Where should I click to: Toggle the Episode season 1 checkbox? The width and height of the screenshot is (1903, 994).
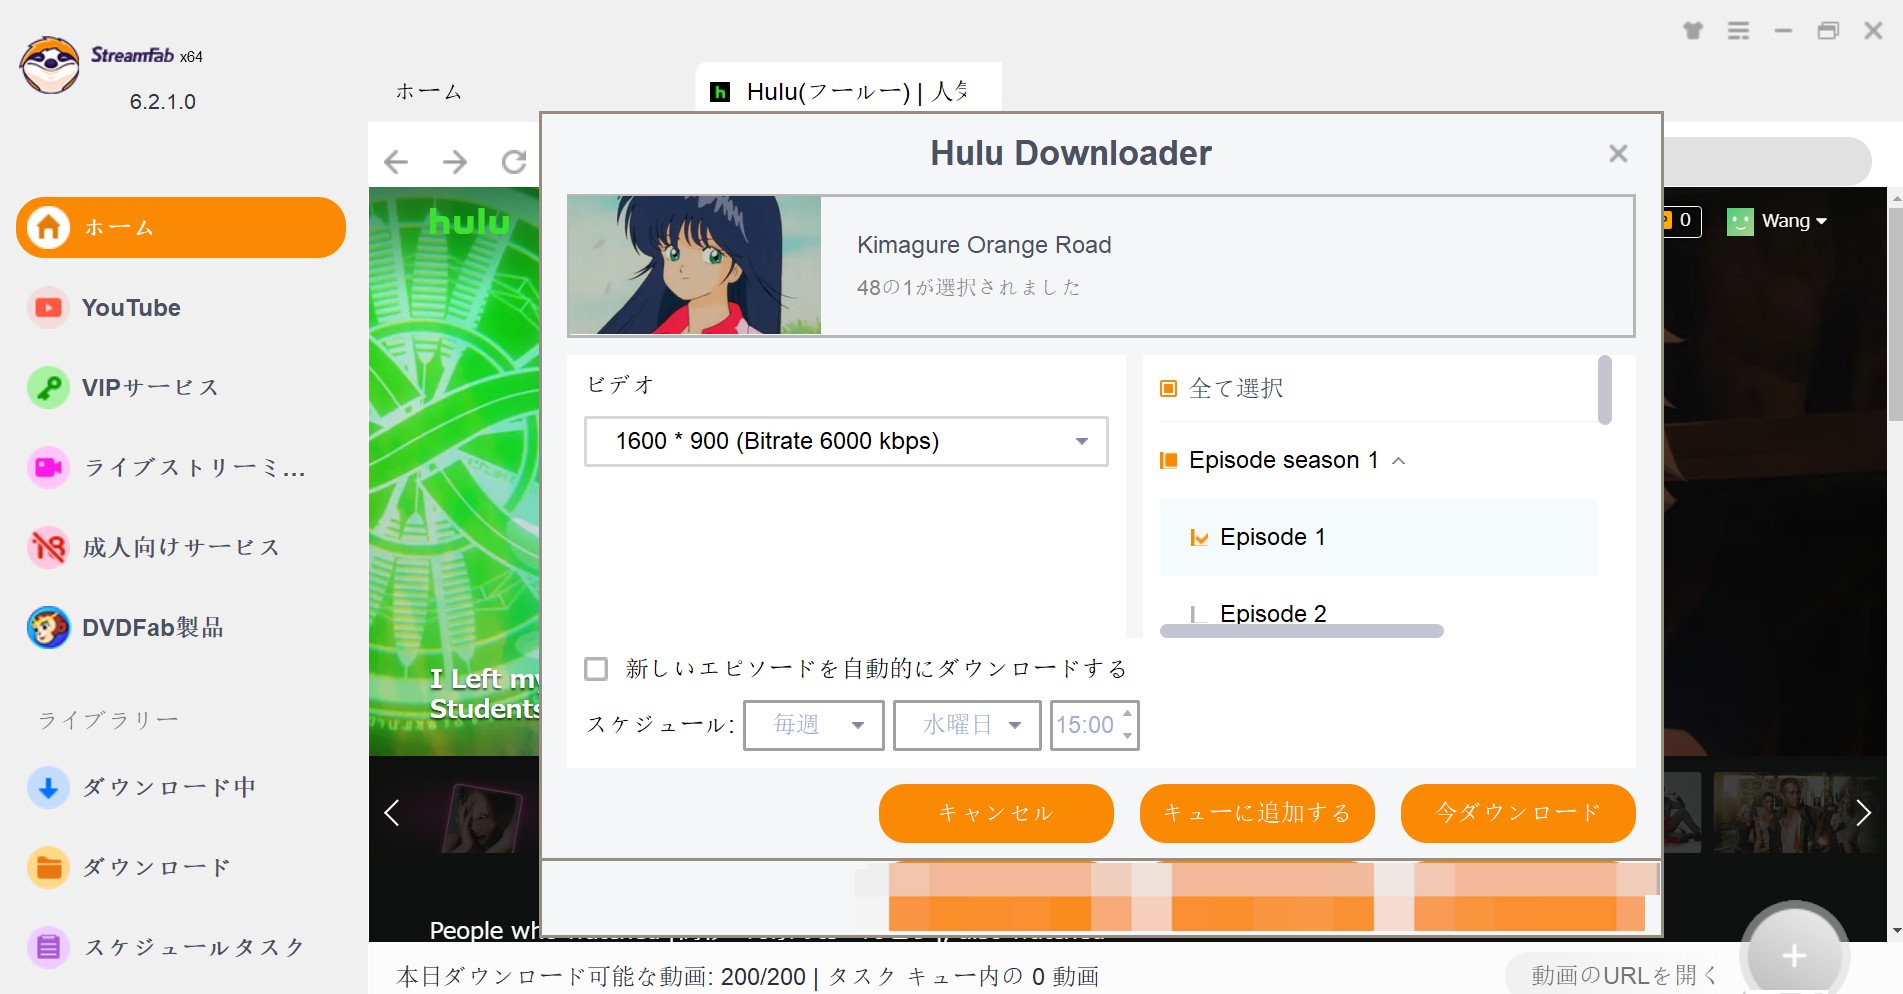pos(1168,460)
